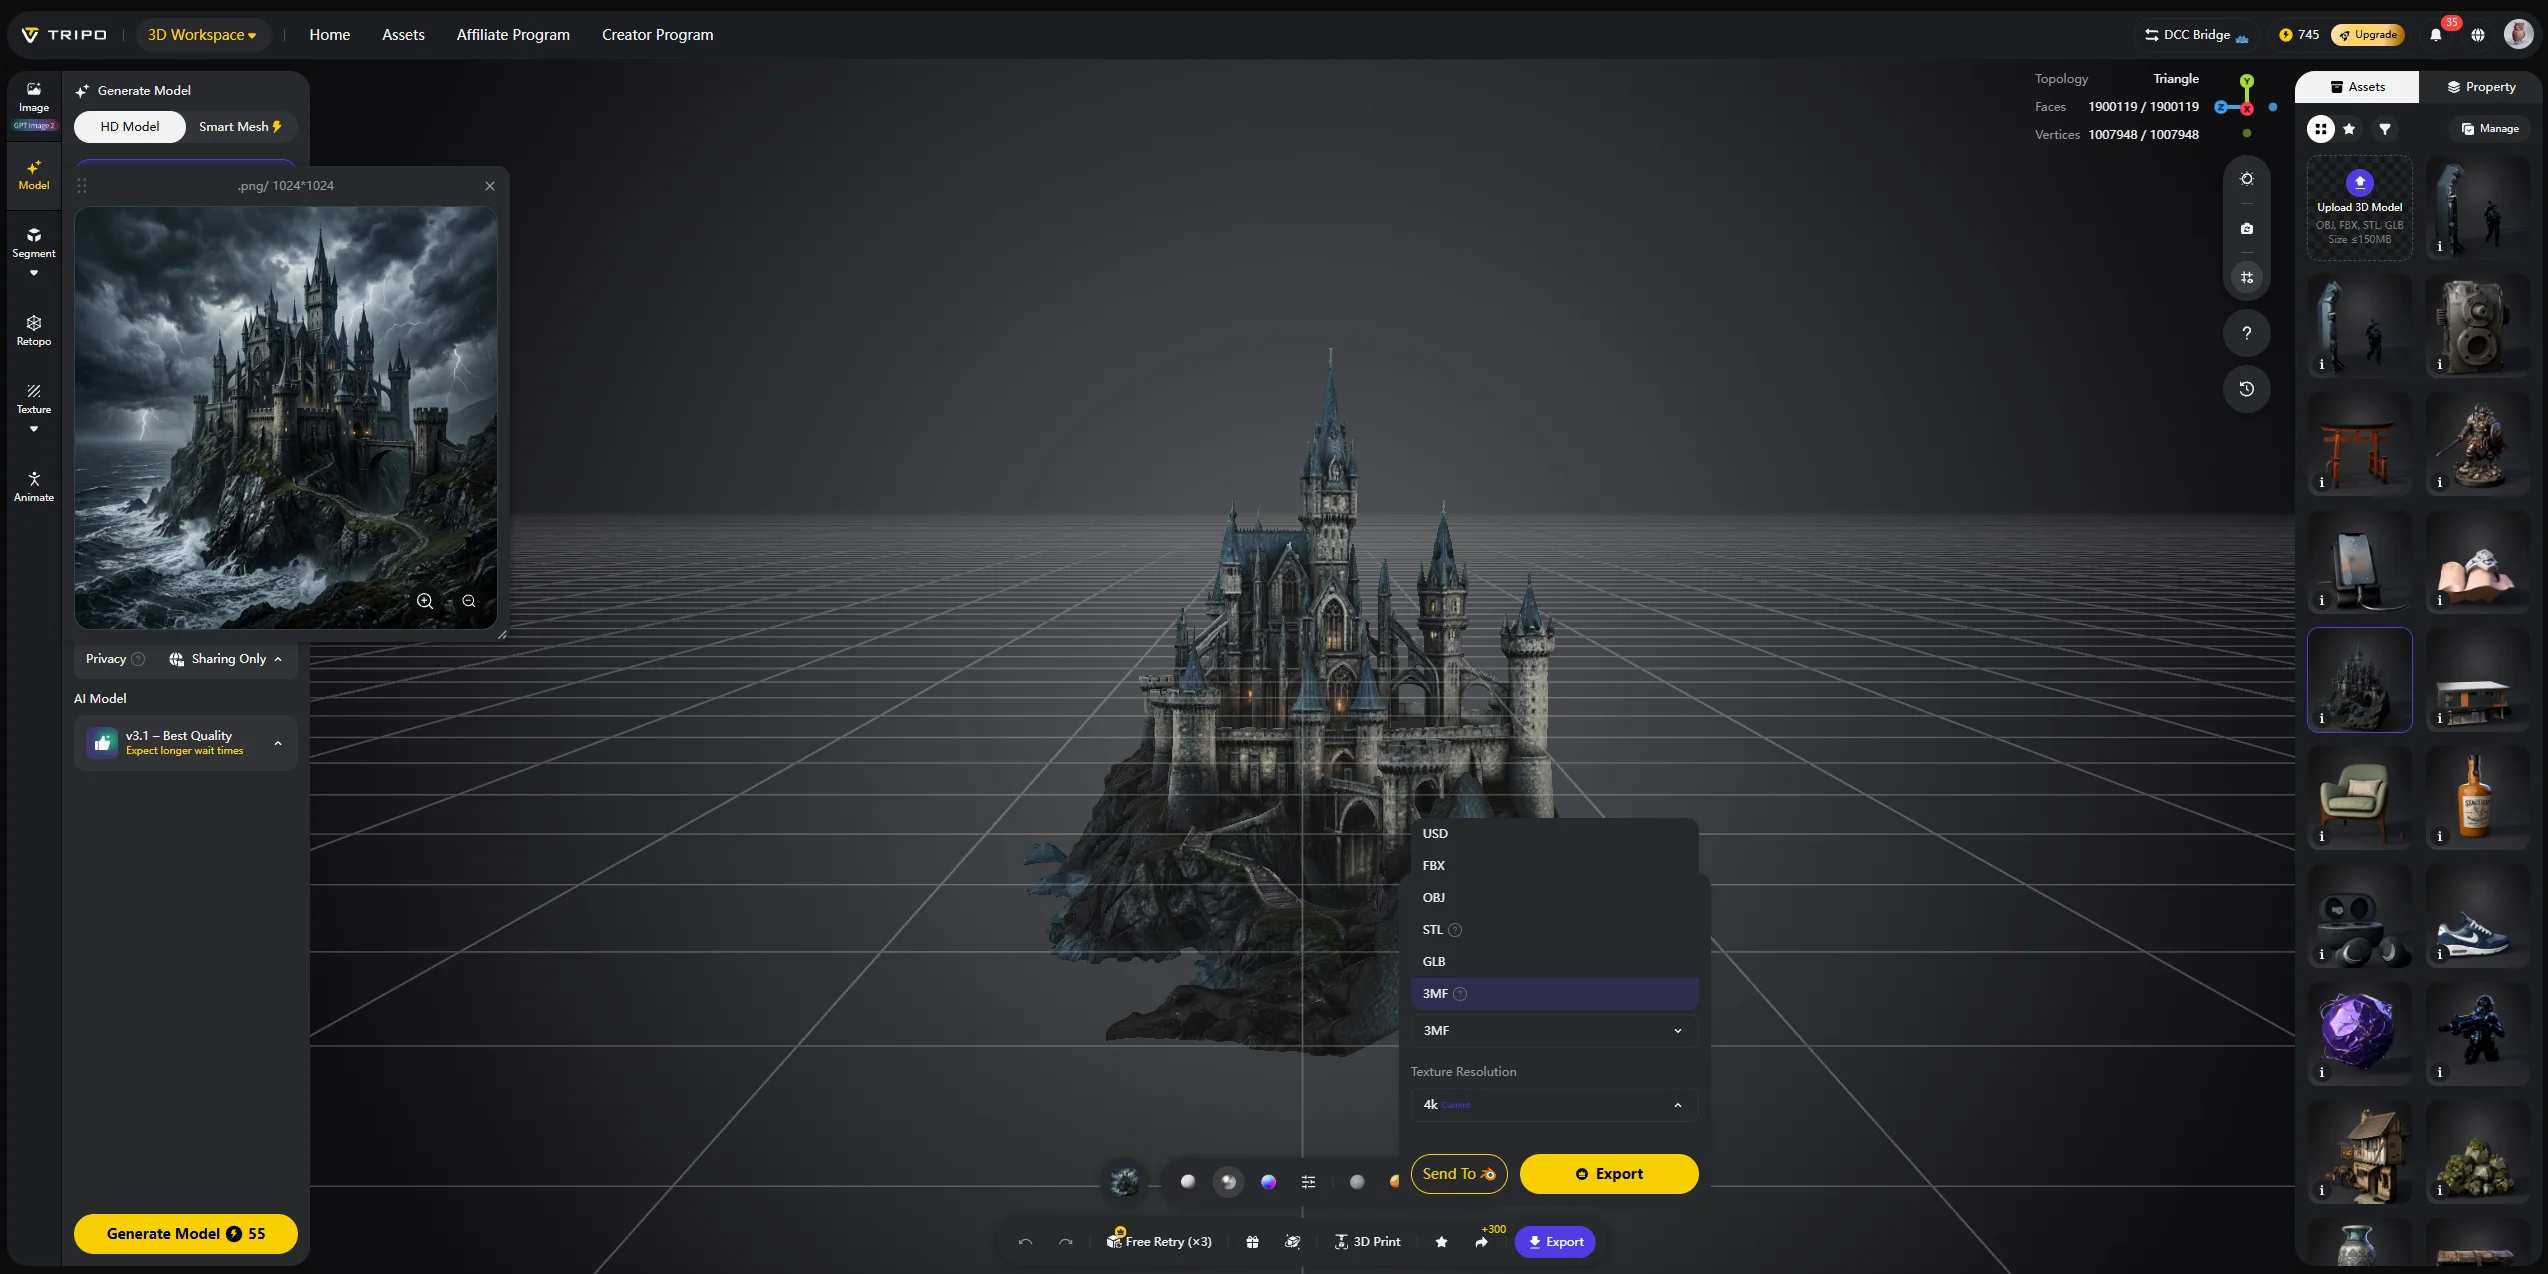Expand the Sharing Only privacy dropdown
The height and width of the screenshot is (1274, 2548).
tap(226, 659)
